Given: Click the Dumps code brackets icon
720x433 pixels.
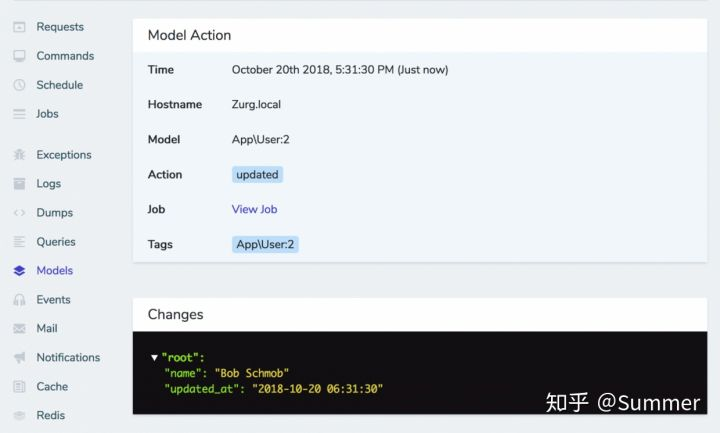Looking at the screenshot, I should [x=19, y=213].
